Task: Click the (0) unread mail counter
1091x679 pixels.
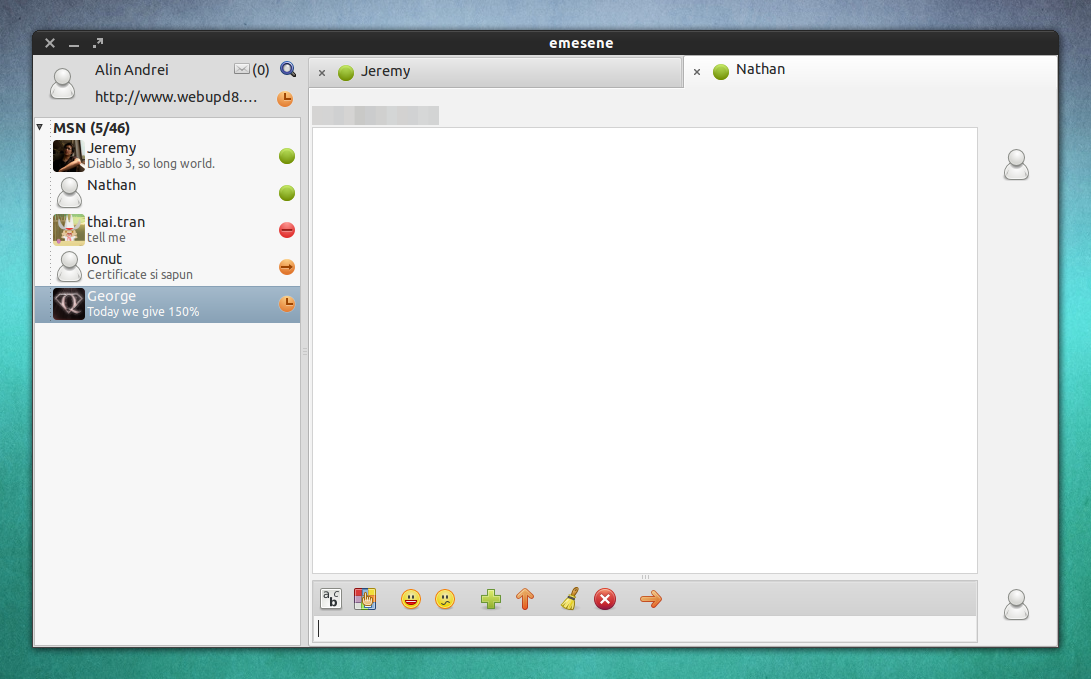Action: [261, 70]
